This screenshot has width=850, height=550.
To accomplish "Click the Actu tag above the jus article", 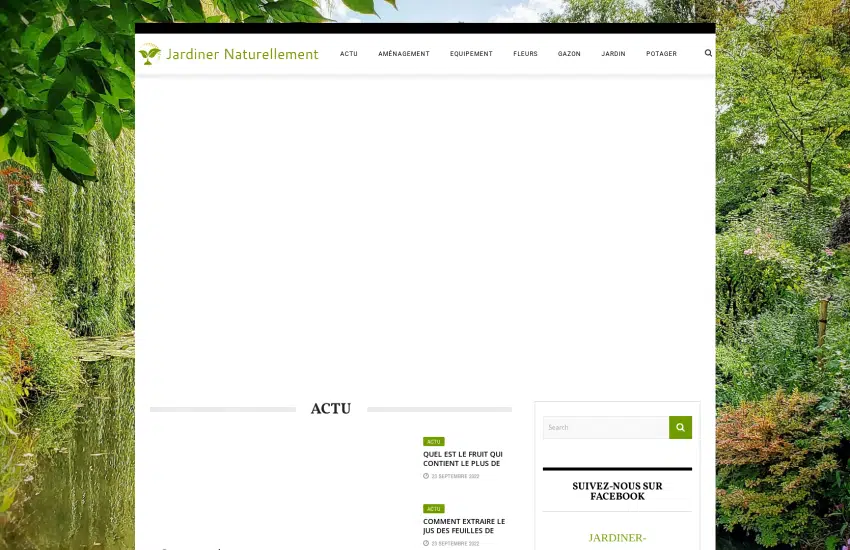I will tap(433, 509).
